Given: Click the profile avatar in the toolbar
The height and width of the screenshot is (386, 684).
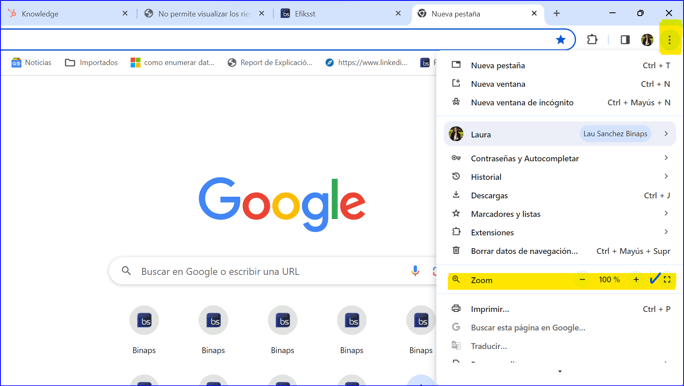Looking at the screenshot, I should pos(647,40).
